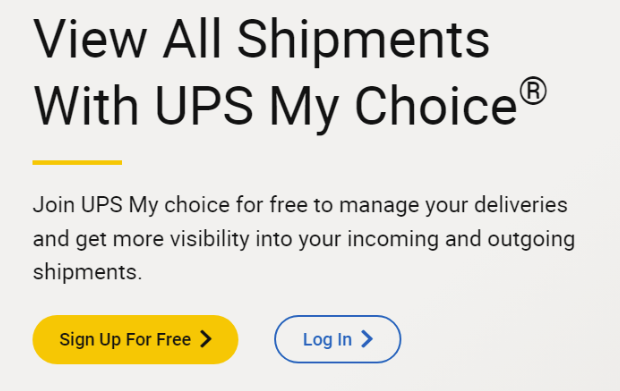Image resolution: width=620 pixels, height=391 pixels.
Task: Click the word "View" starting the heading
Action: click(x=91, y=40)
